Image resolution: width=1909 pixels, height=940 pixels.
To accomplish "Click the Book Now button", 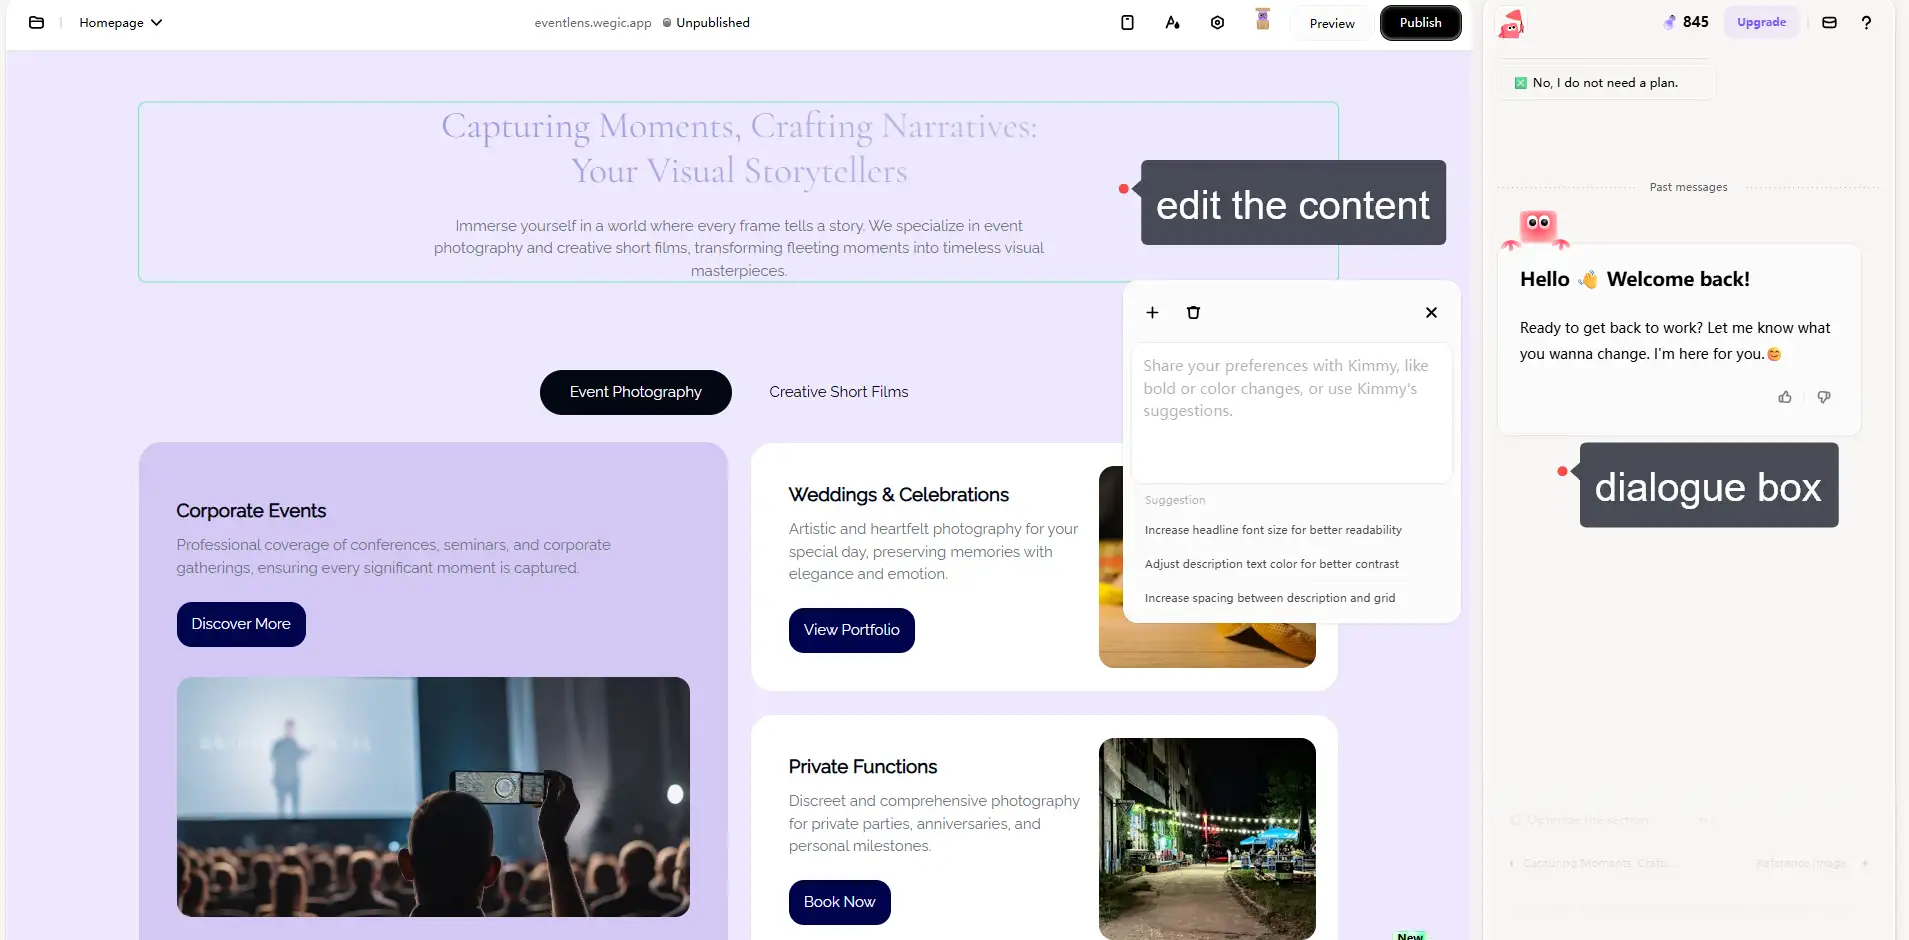I will point(840,902).
